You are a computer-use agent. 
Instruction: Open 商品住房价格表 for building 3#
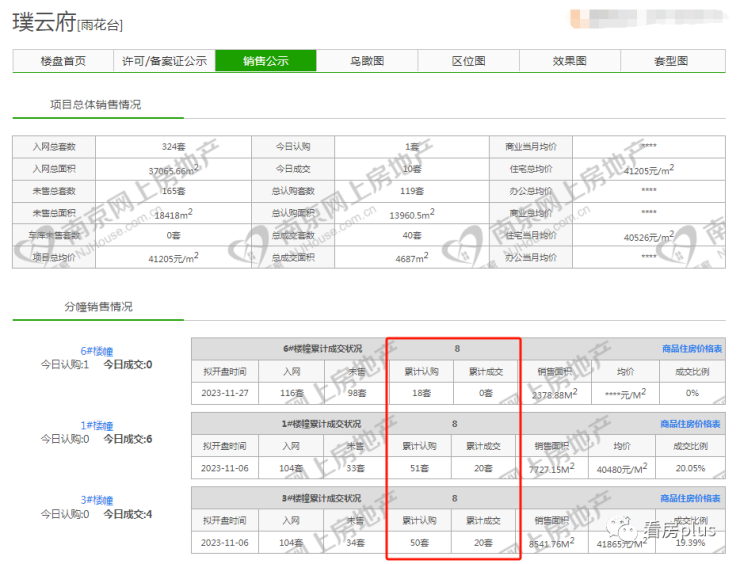coord(690,498)
